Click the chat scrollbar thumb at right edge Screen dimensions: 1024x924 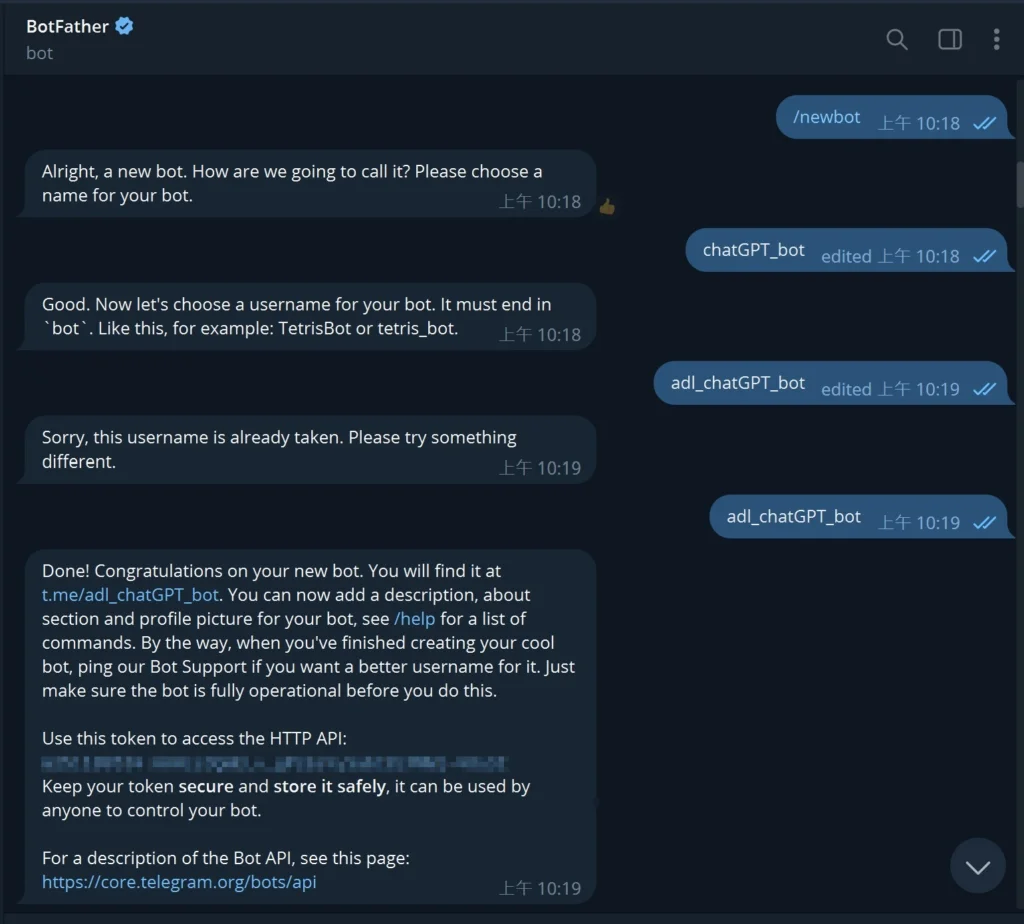tap(1020, 184)
